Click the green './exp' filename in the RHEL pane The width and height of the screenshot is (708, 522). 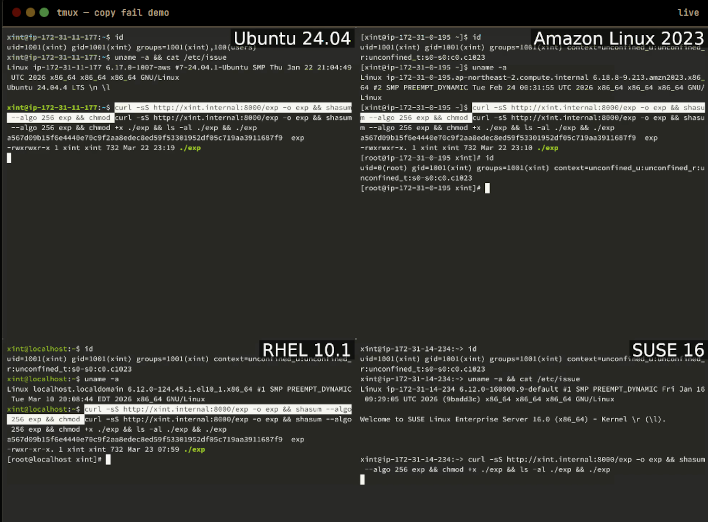194,449
